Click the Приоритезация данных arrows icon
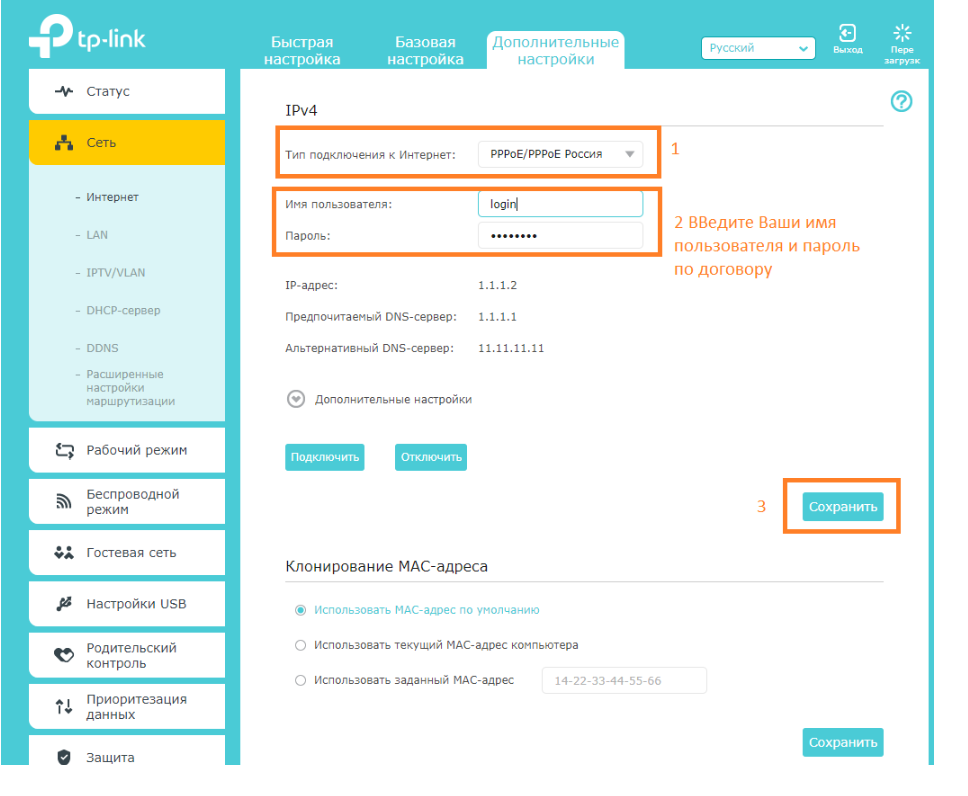The height and width of the screenshot is (796, 968). tap(64, 706)
